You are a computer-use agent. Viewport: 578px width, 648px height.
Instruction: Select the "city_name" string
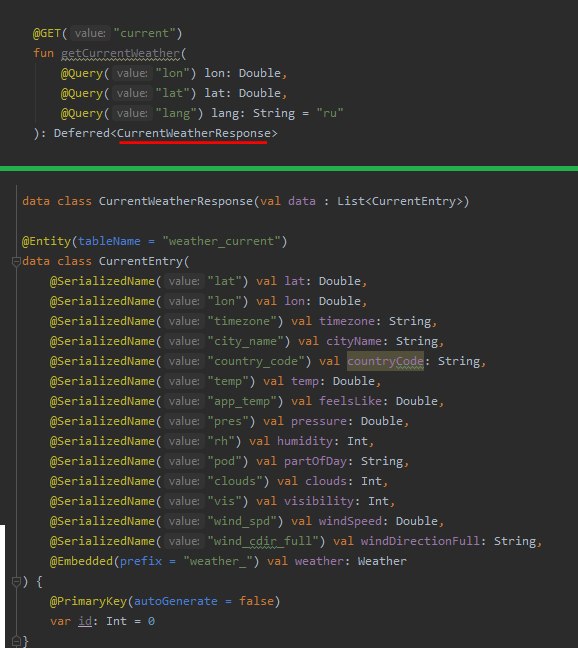245,341
